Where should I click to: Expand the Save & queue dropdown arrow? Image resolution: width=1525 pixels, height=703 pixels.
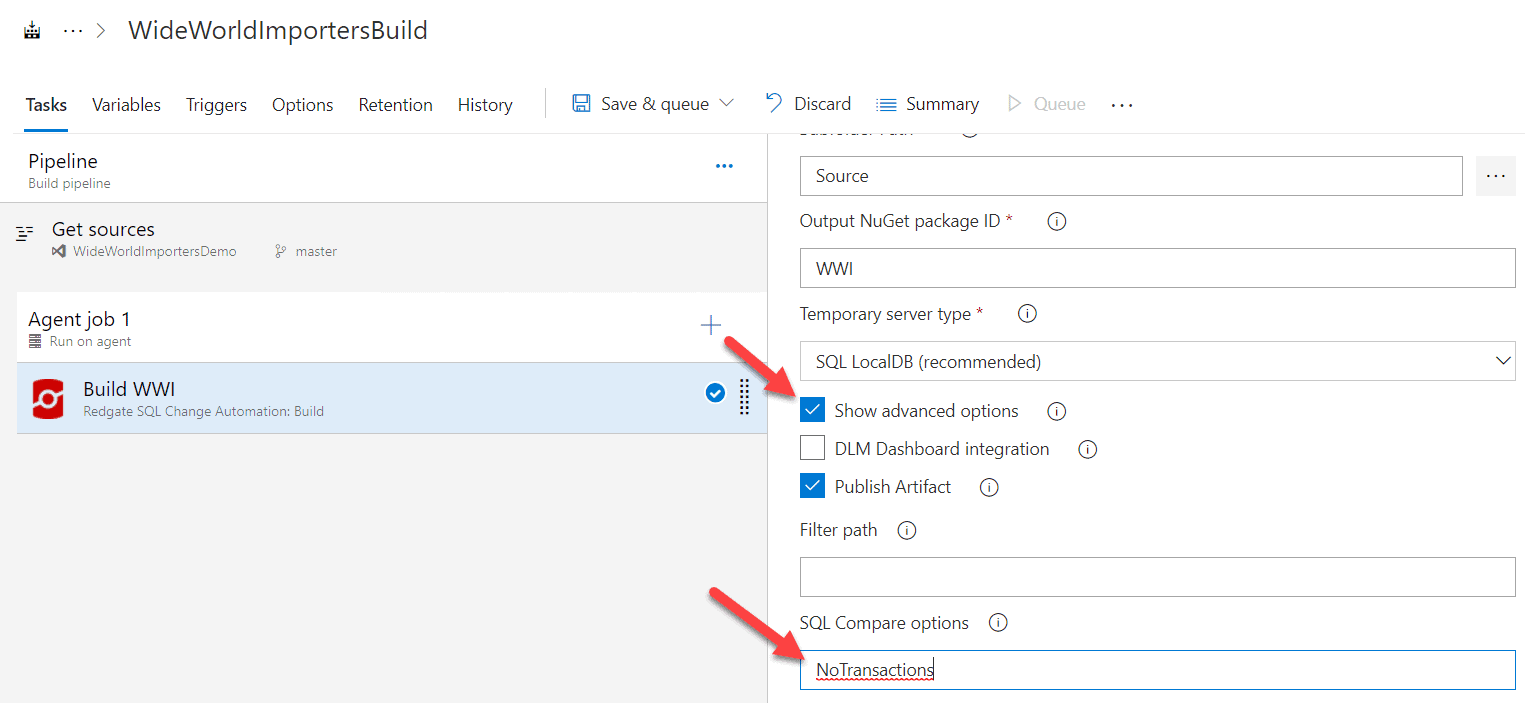coord(728,103)
